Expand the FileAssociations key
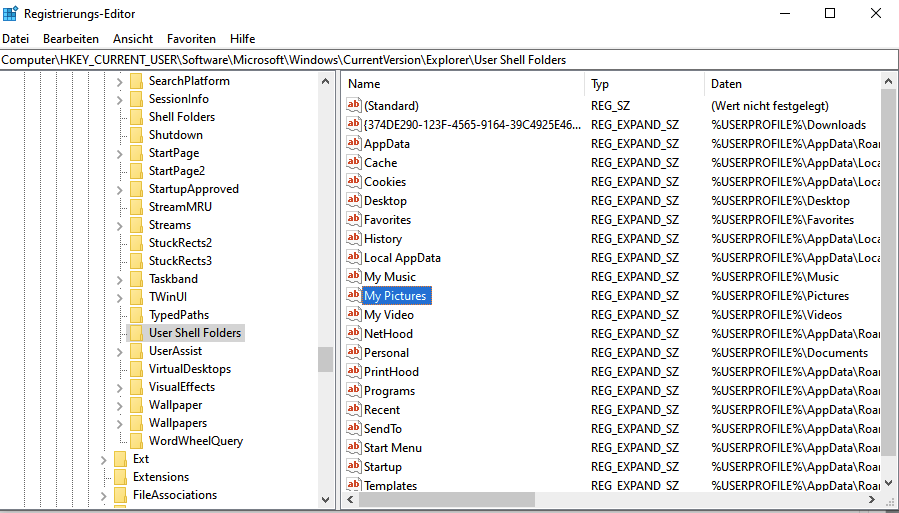The width and height of the screenshot is (899, 513). click(x=103, y=495)
